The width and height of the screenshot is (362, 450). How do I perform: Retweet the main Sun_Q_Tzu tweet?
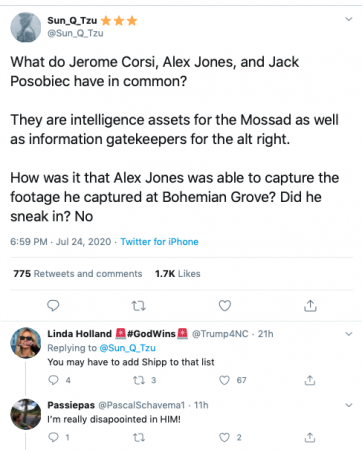pos(139,305)
